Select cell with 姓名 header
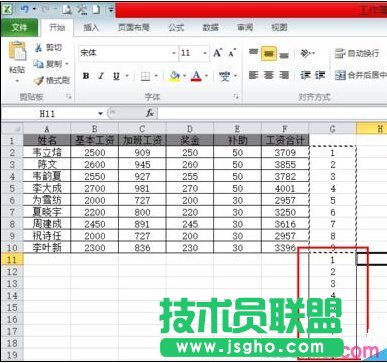This screenshot has width=387, height=363. click(x=47, y=140)
